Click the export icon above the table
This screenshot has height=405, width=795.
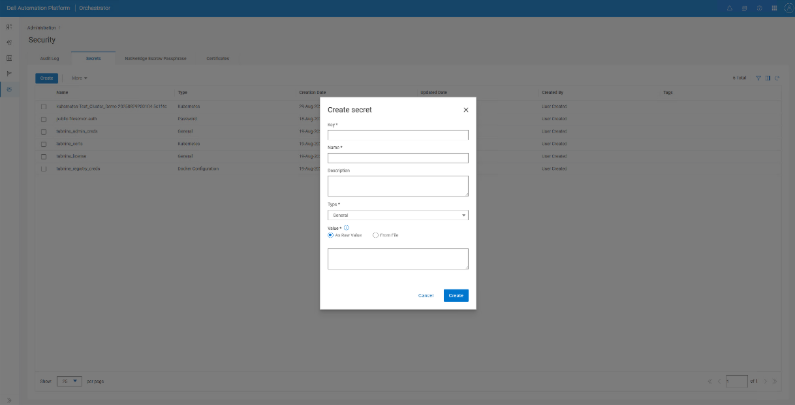pos(777,78)
